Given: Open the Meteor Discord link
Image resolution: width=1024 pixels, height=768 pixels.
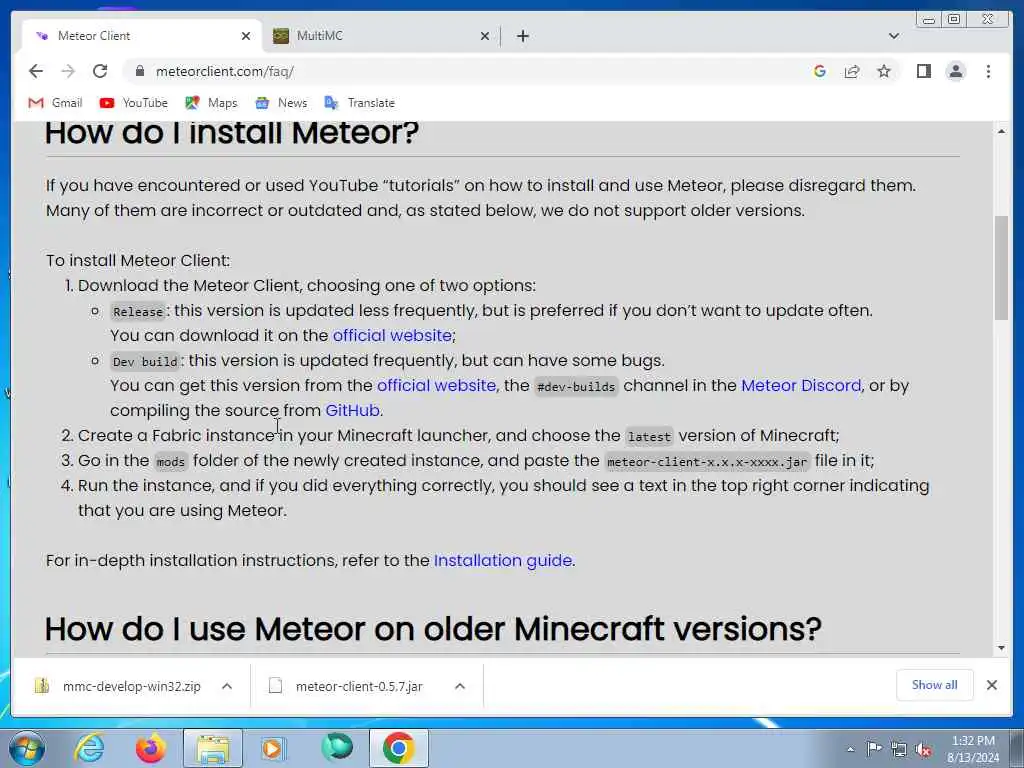Looking at the screenshot, I should point(801,385).
